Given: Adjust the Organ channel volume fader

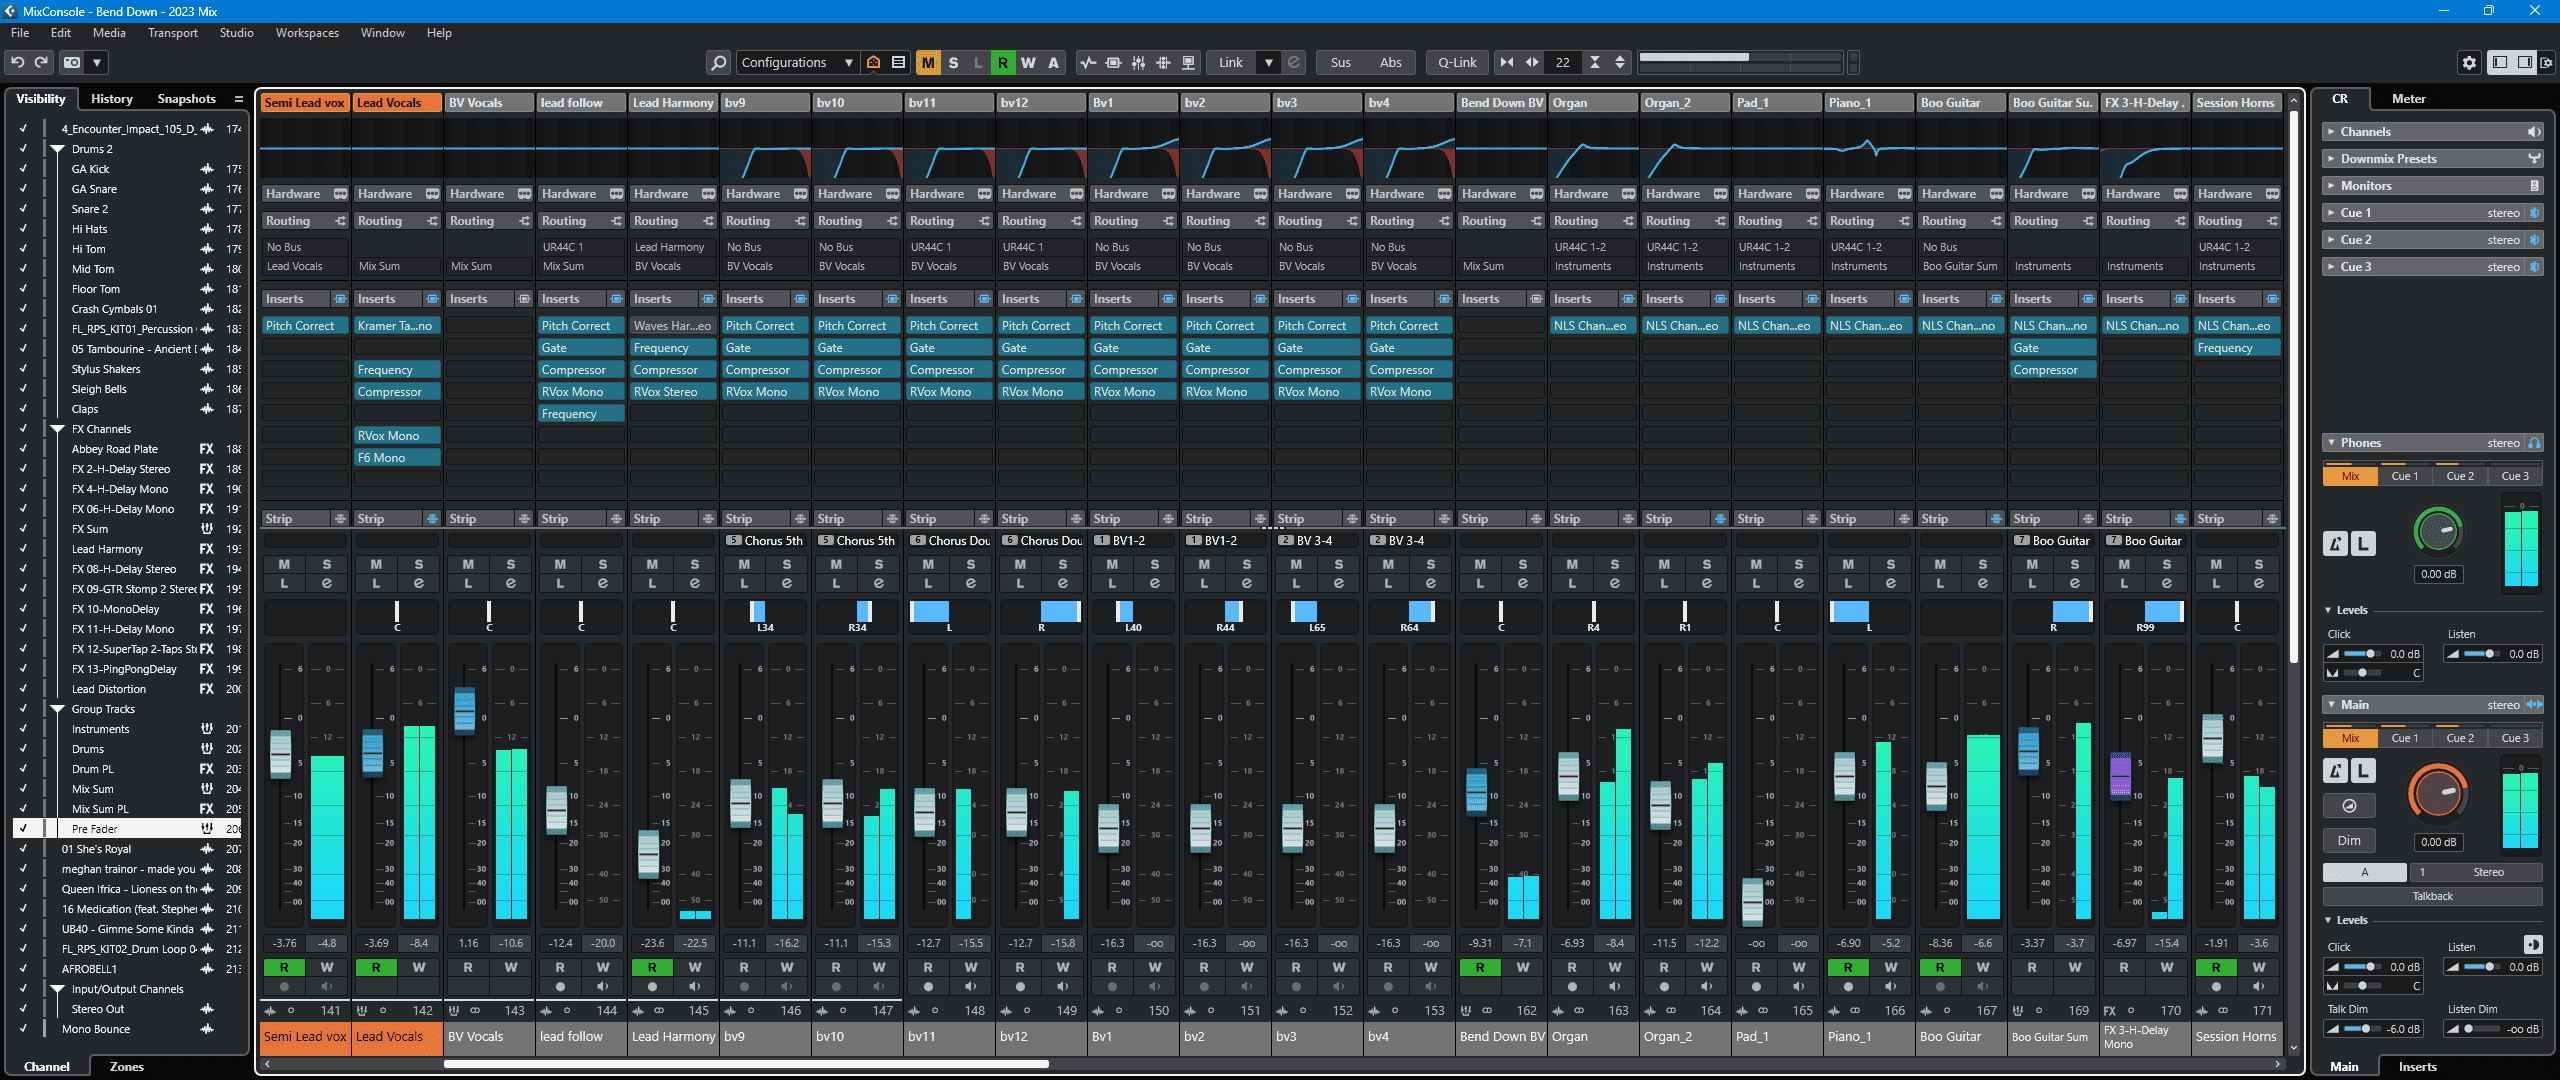Looking at the screenshot, I should point(1569,776).
